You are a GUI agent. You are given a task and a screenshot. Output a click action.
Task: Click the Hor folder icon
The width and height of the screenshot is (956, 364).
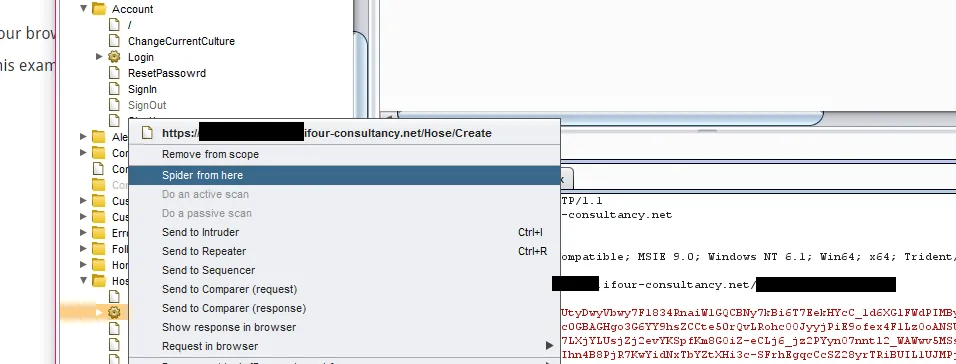99,265
